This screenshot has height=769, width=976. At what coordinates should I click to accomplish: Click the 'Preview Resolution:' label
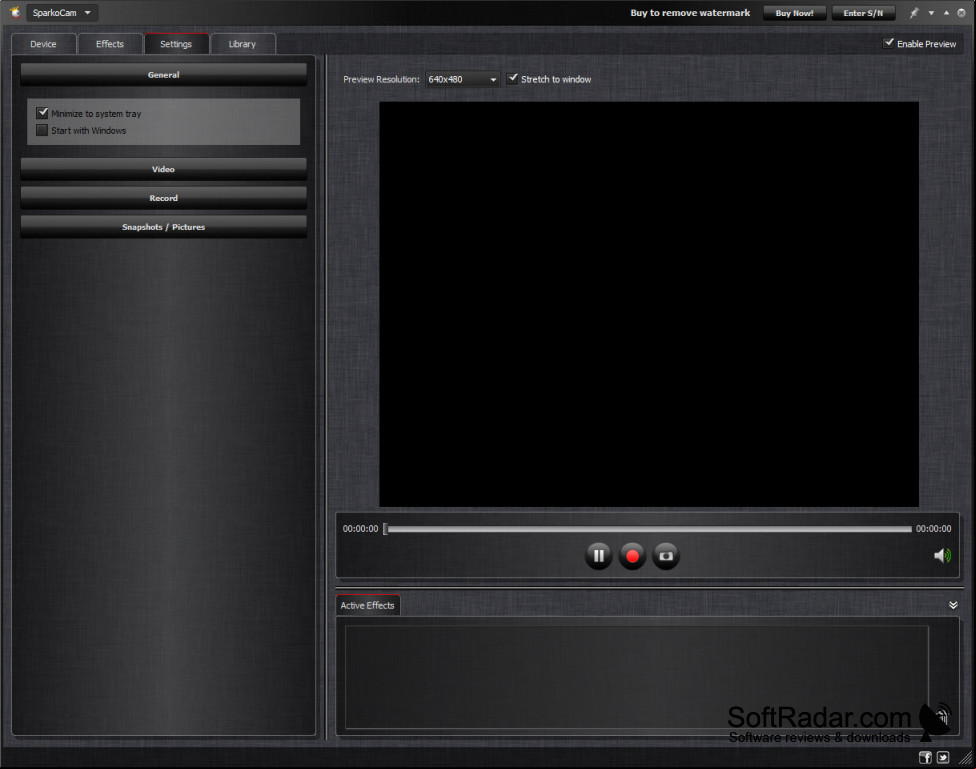(382, 79)
